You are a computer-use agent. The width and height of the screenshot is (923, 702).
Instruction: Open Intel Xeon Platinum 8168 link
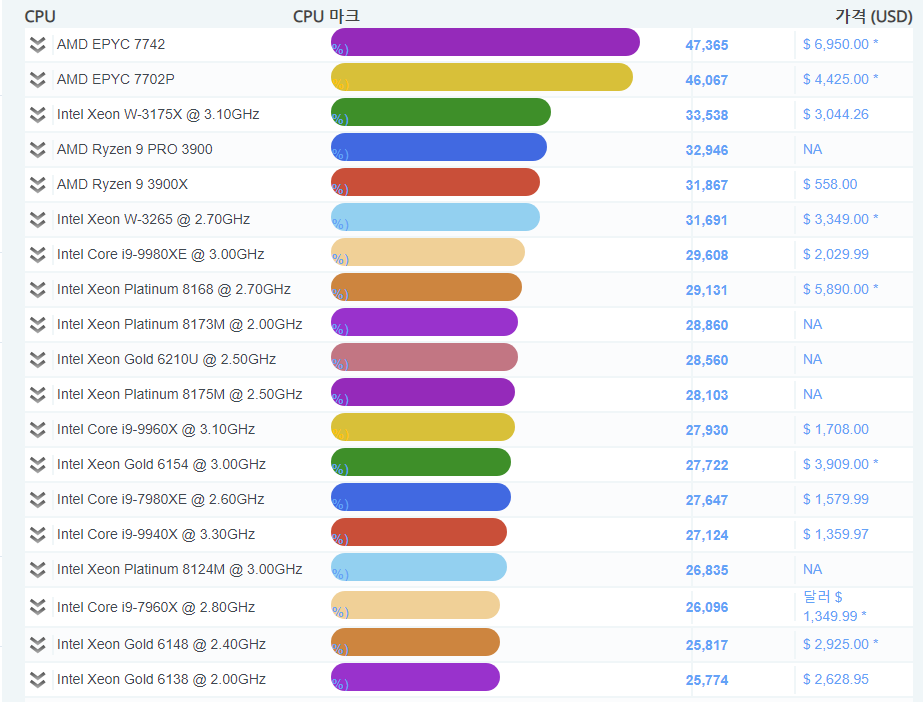tap(174, 289)
